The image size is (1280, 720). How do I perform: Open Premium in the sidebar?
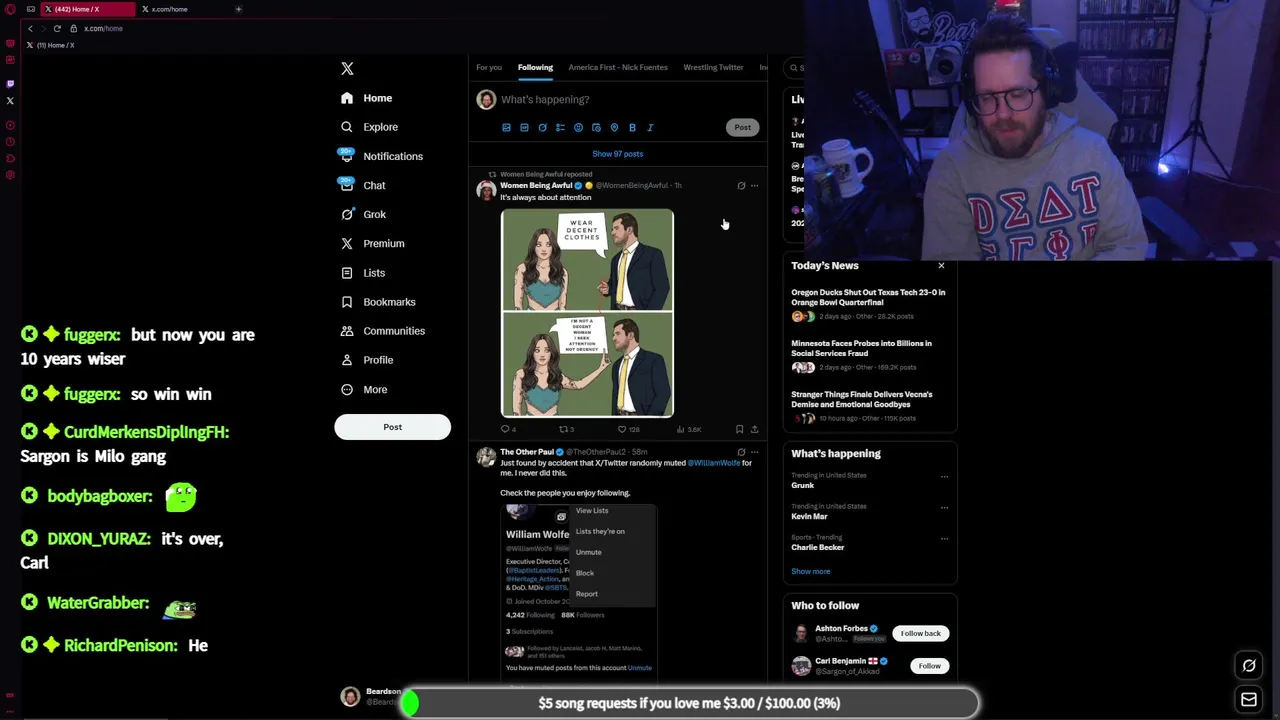click(372, 243)
